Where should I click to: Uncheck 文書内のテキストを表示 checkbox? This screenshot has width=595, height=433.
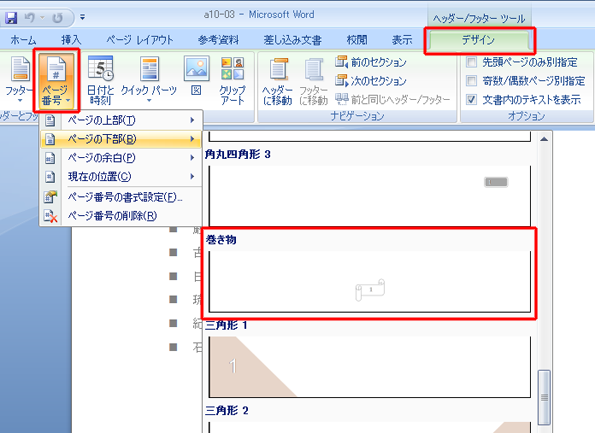(x=471, y=100)
